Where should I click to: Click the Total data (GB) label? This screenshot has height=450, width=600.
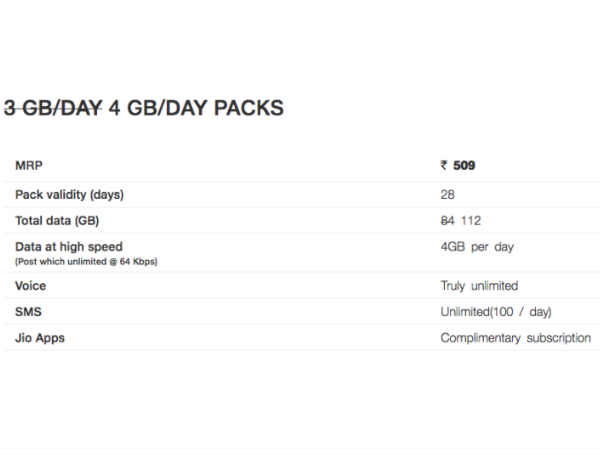coord(57,221)
